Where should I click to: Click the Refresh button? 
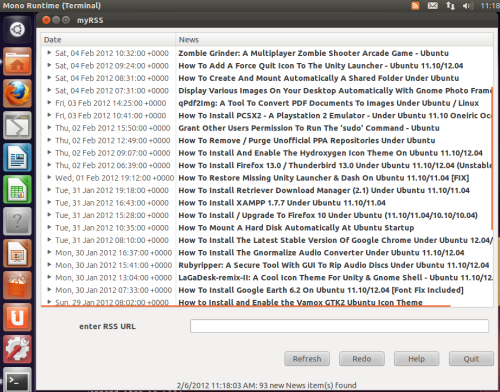point(307,359)
